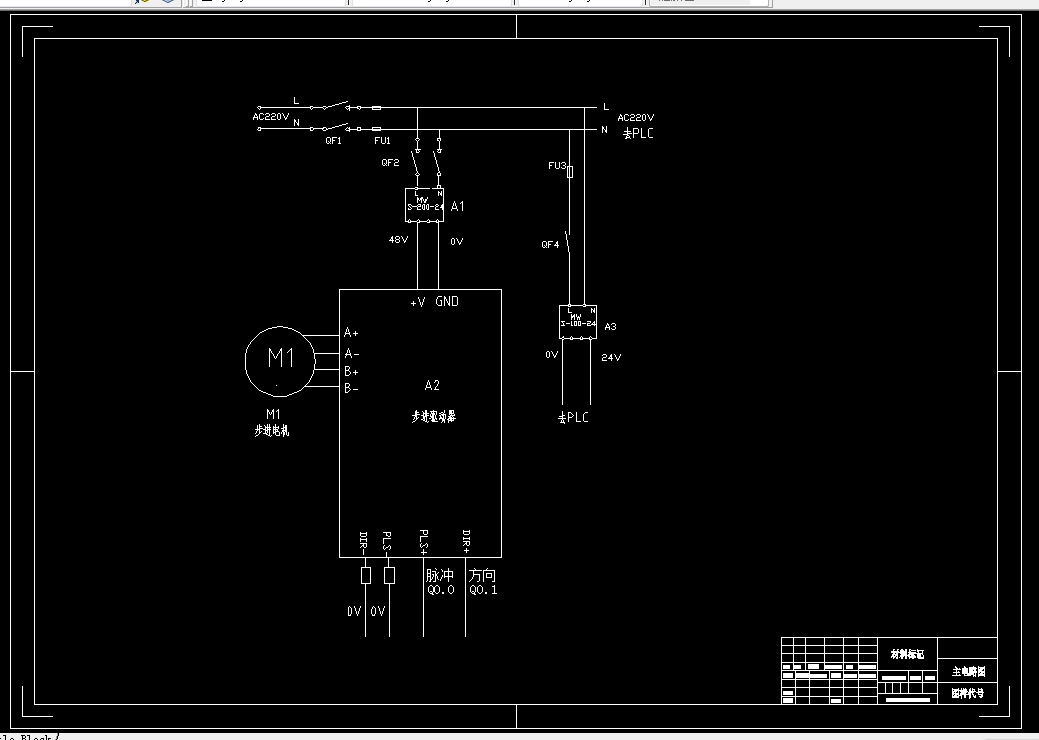
Task: Select the S-200-24 power supply block
Action: coord(424,205)
